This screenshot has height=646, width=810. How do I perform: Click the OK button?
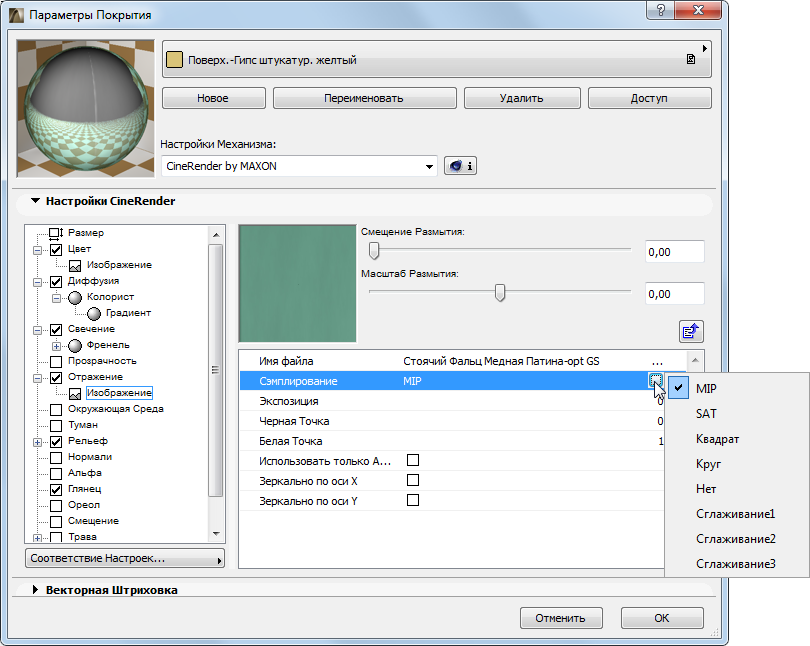[662, 618]
